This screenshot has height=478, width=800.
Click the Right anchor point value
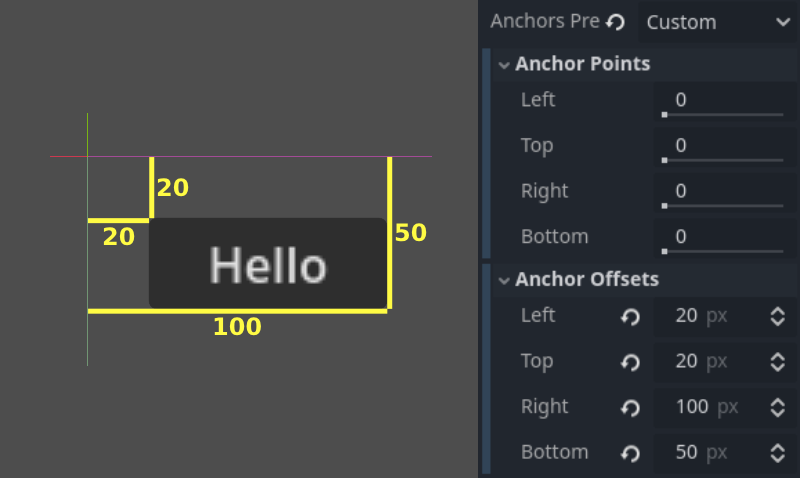681,191
